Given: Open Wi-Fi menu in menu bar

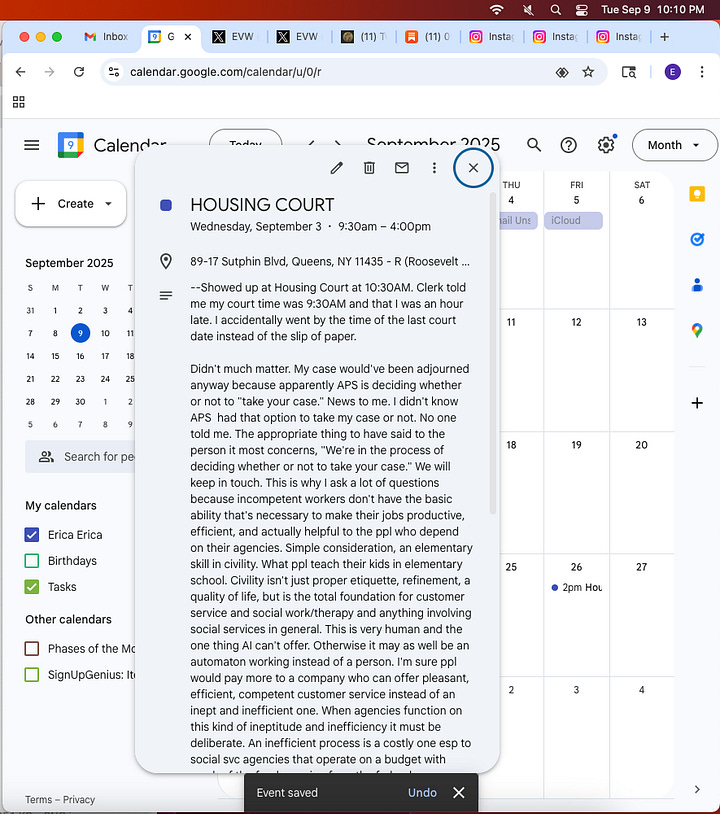Looking at the screenshot, I should [x=497, y=10].
